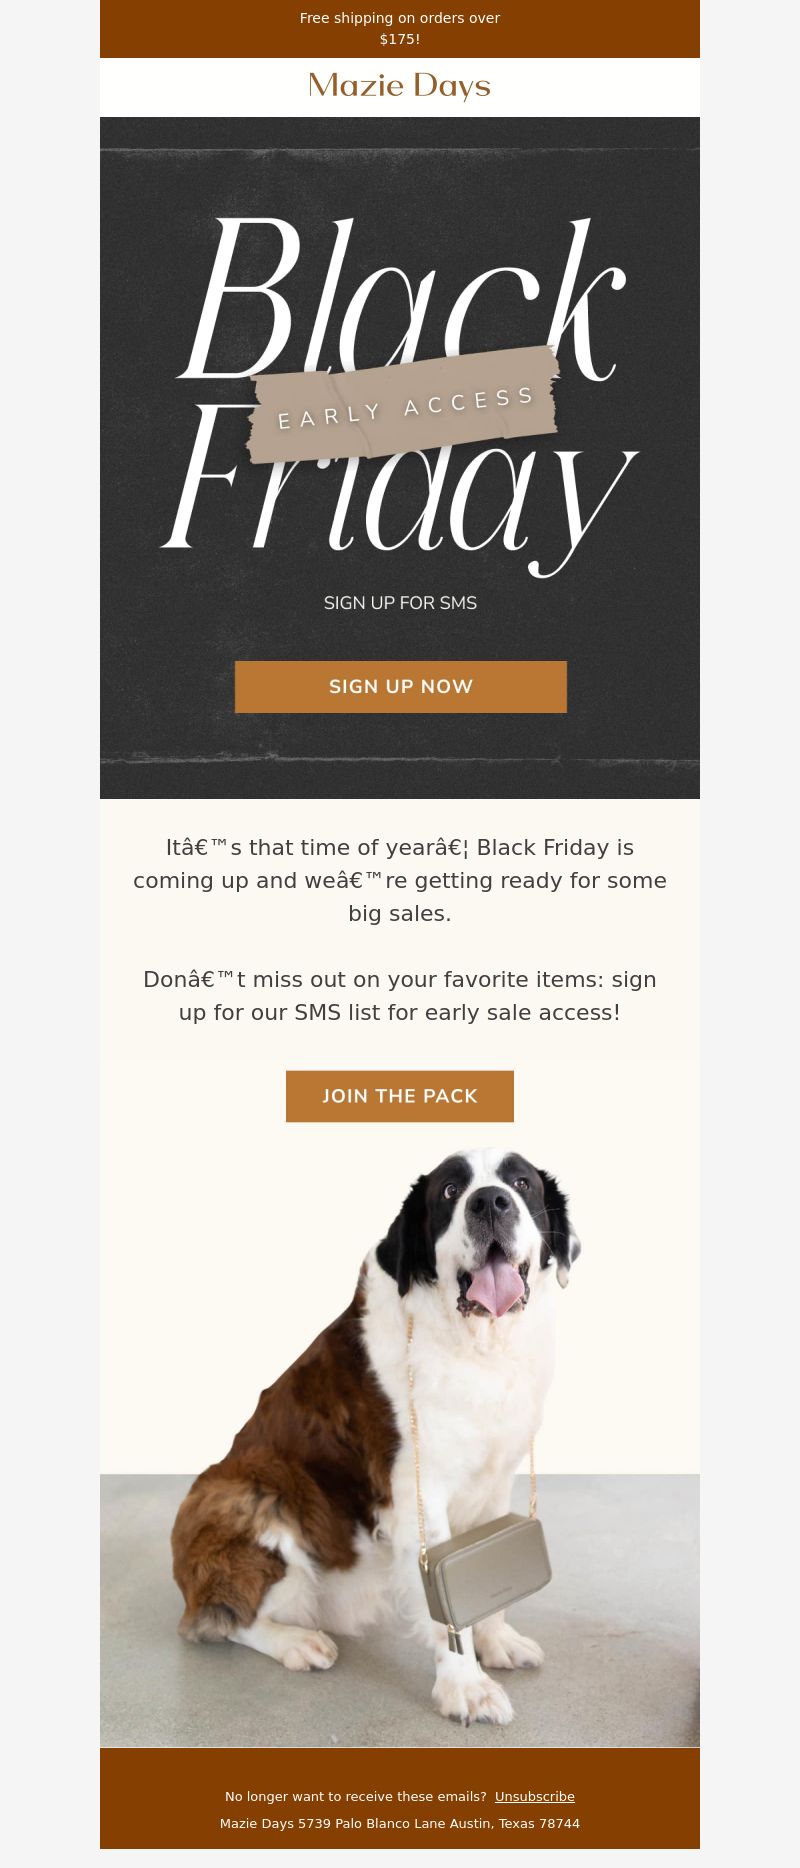Click the JOIN THE PACK button
Screen dimensions: 800x1868
pos(400,1096)
